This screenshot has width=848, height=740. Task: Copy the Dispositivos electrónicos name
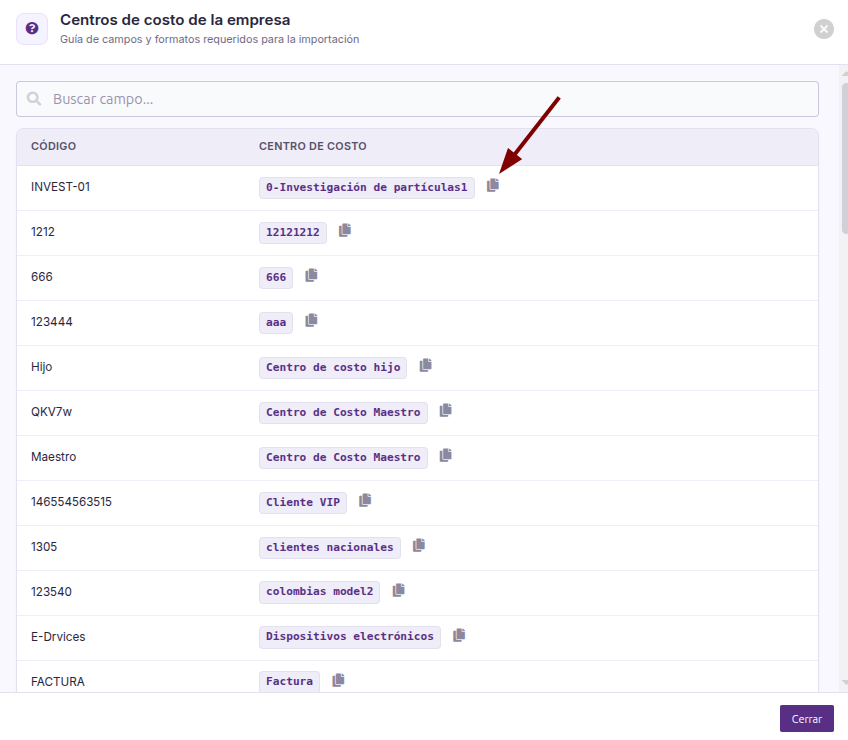coord(459,635)
